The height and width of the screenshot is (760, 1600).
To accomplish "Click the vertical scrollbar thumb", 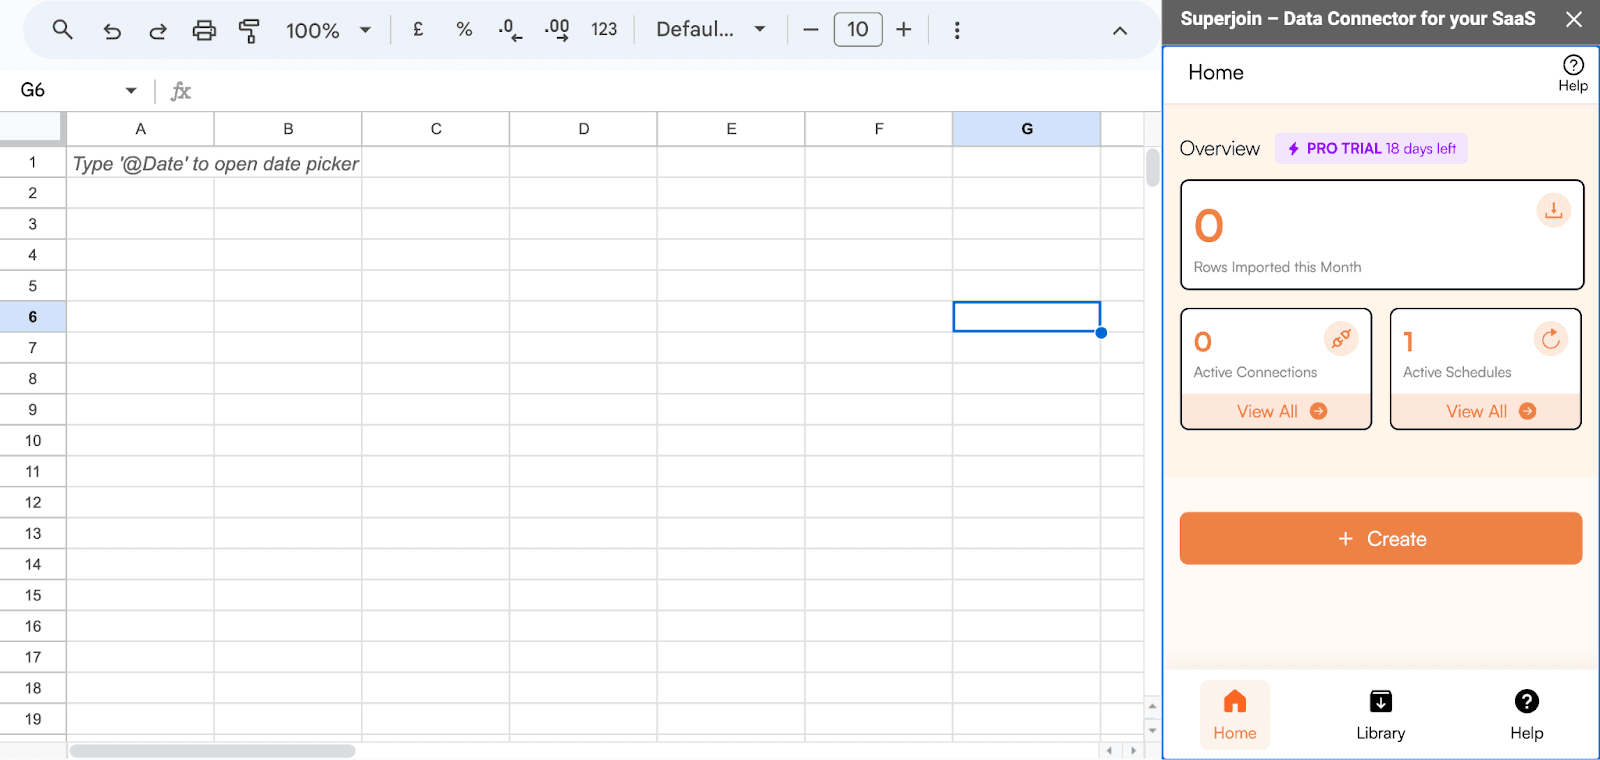I will [x=1152, y=167].
